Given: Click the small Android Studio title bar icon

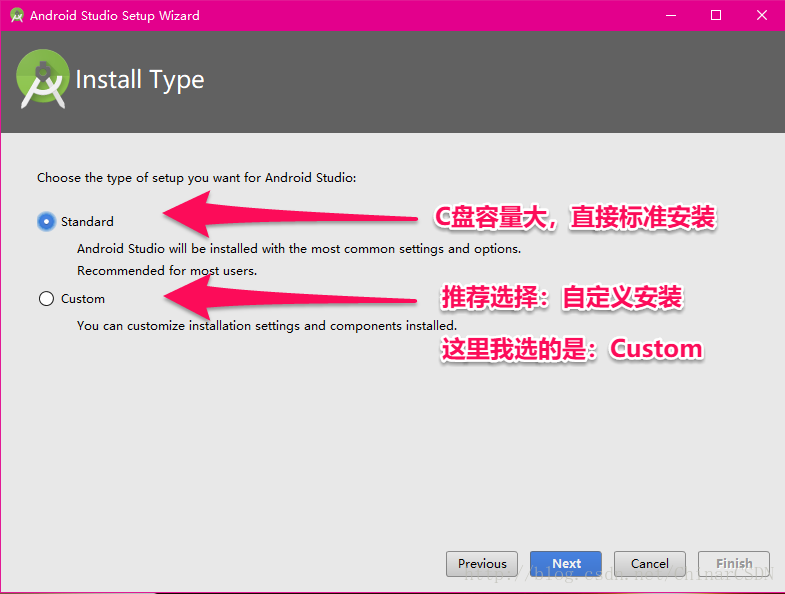Looking at the screenshot, I should pyautogui.click(x=17, y=16).
